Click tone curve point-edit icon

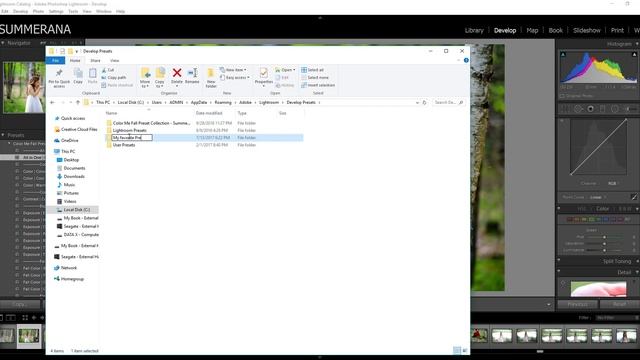tap(634, 197)
